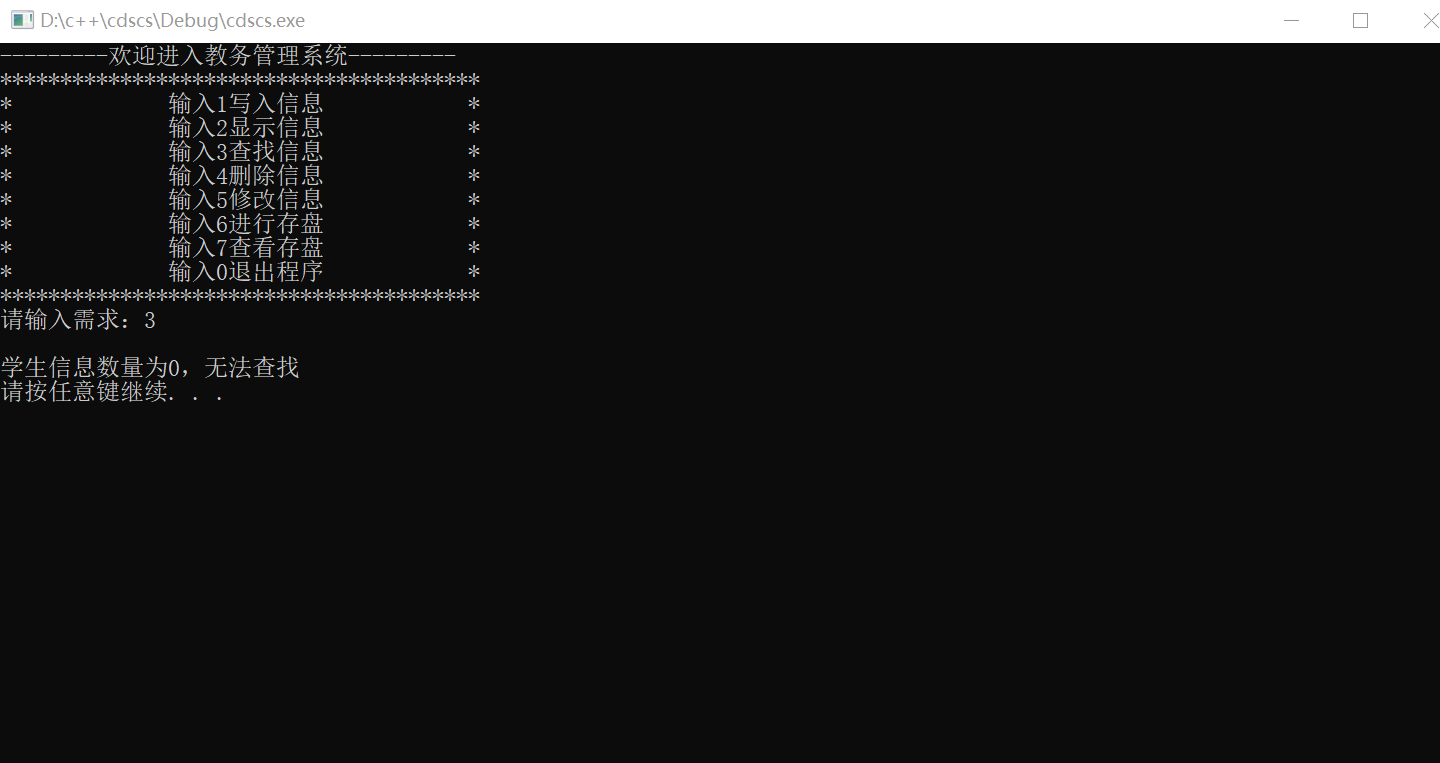Click the 请按任意键继续 prompt line
The height and width of the screenshot is (763, 1440).
pyautogui.click(x=112, y=392)
